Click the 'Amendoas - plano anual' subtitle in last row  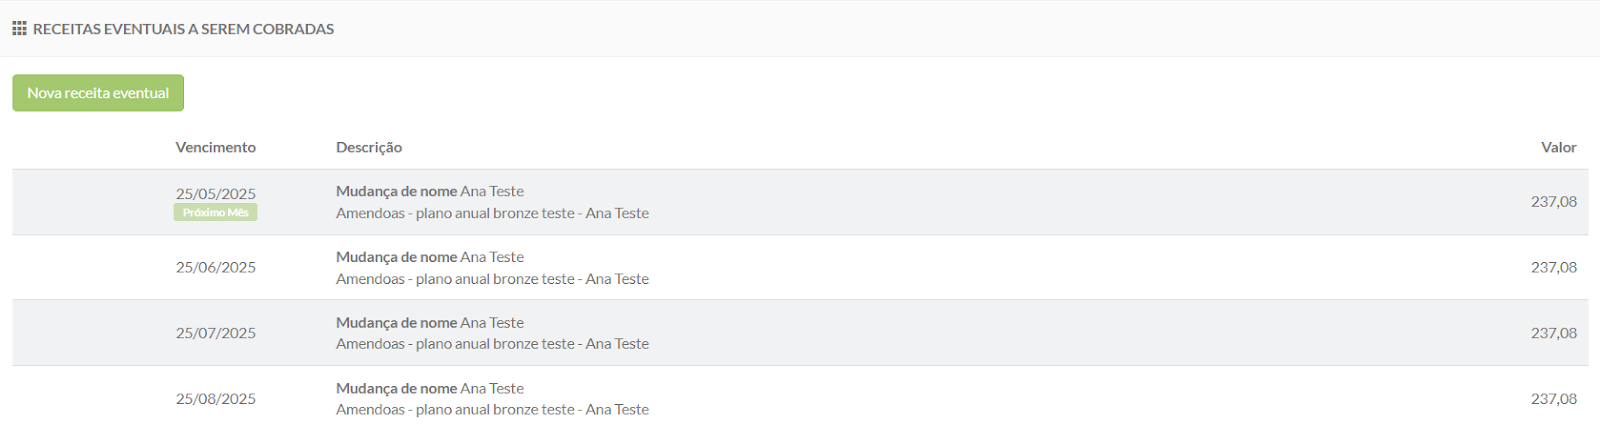pos(492,409)
